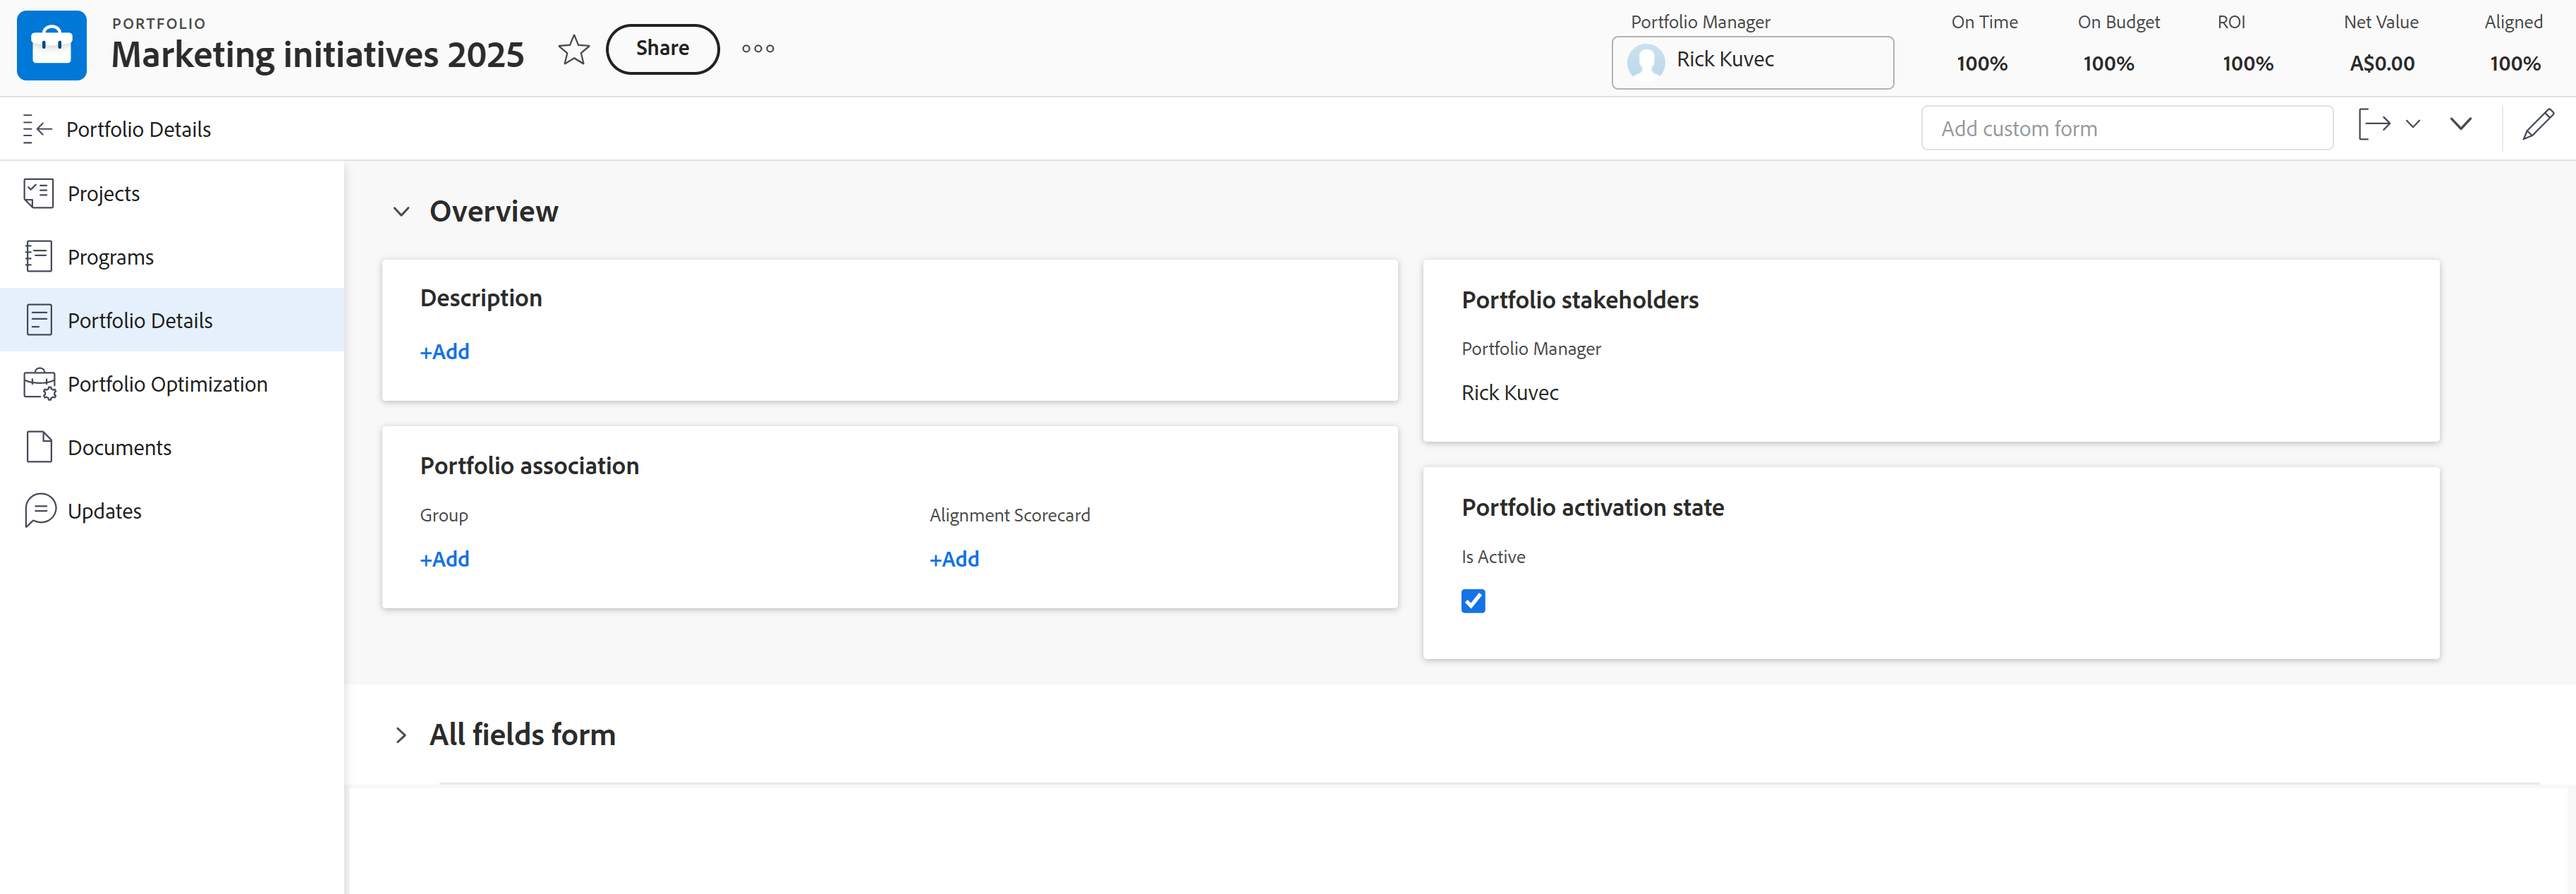Screen dimensions: 2576x894
Task: Collapse the Overview section
Action: tap(401, 212)
